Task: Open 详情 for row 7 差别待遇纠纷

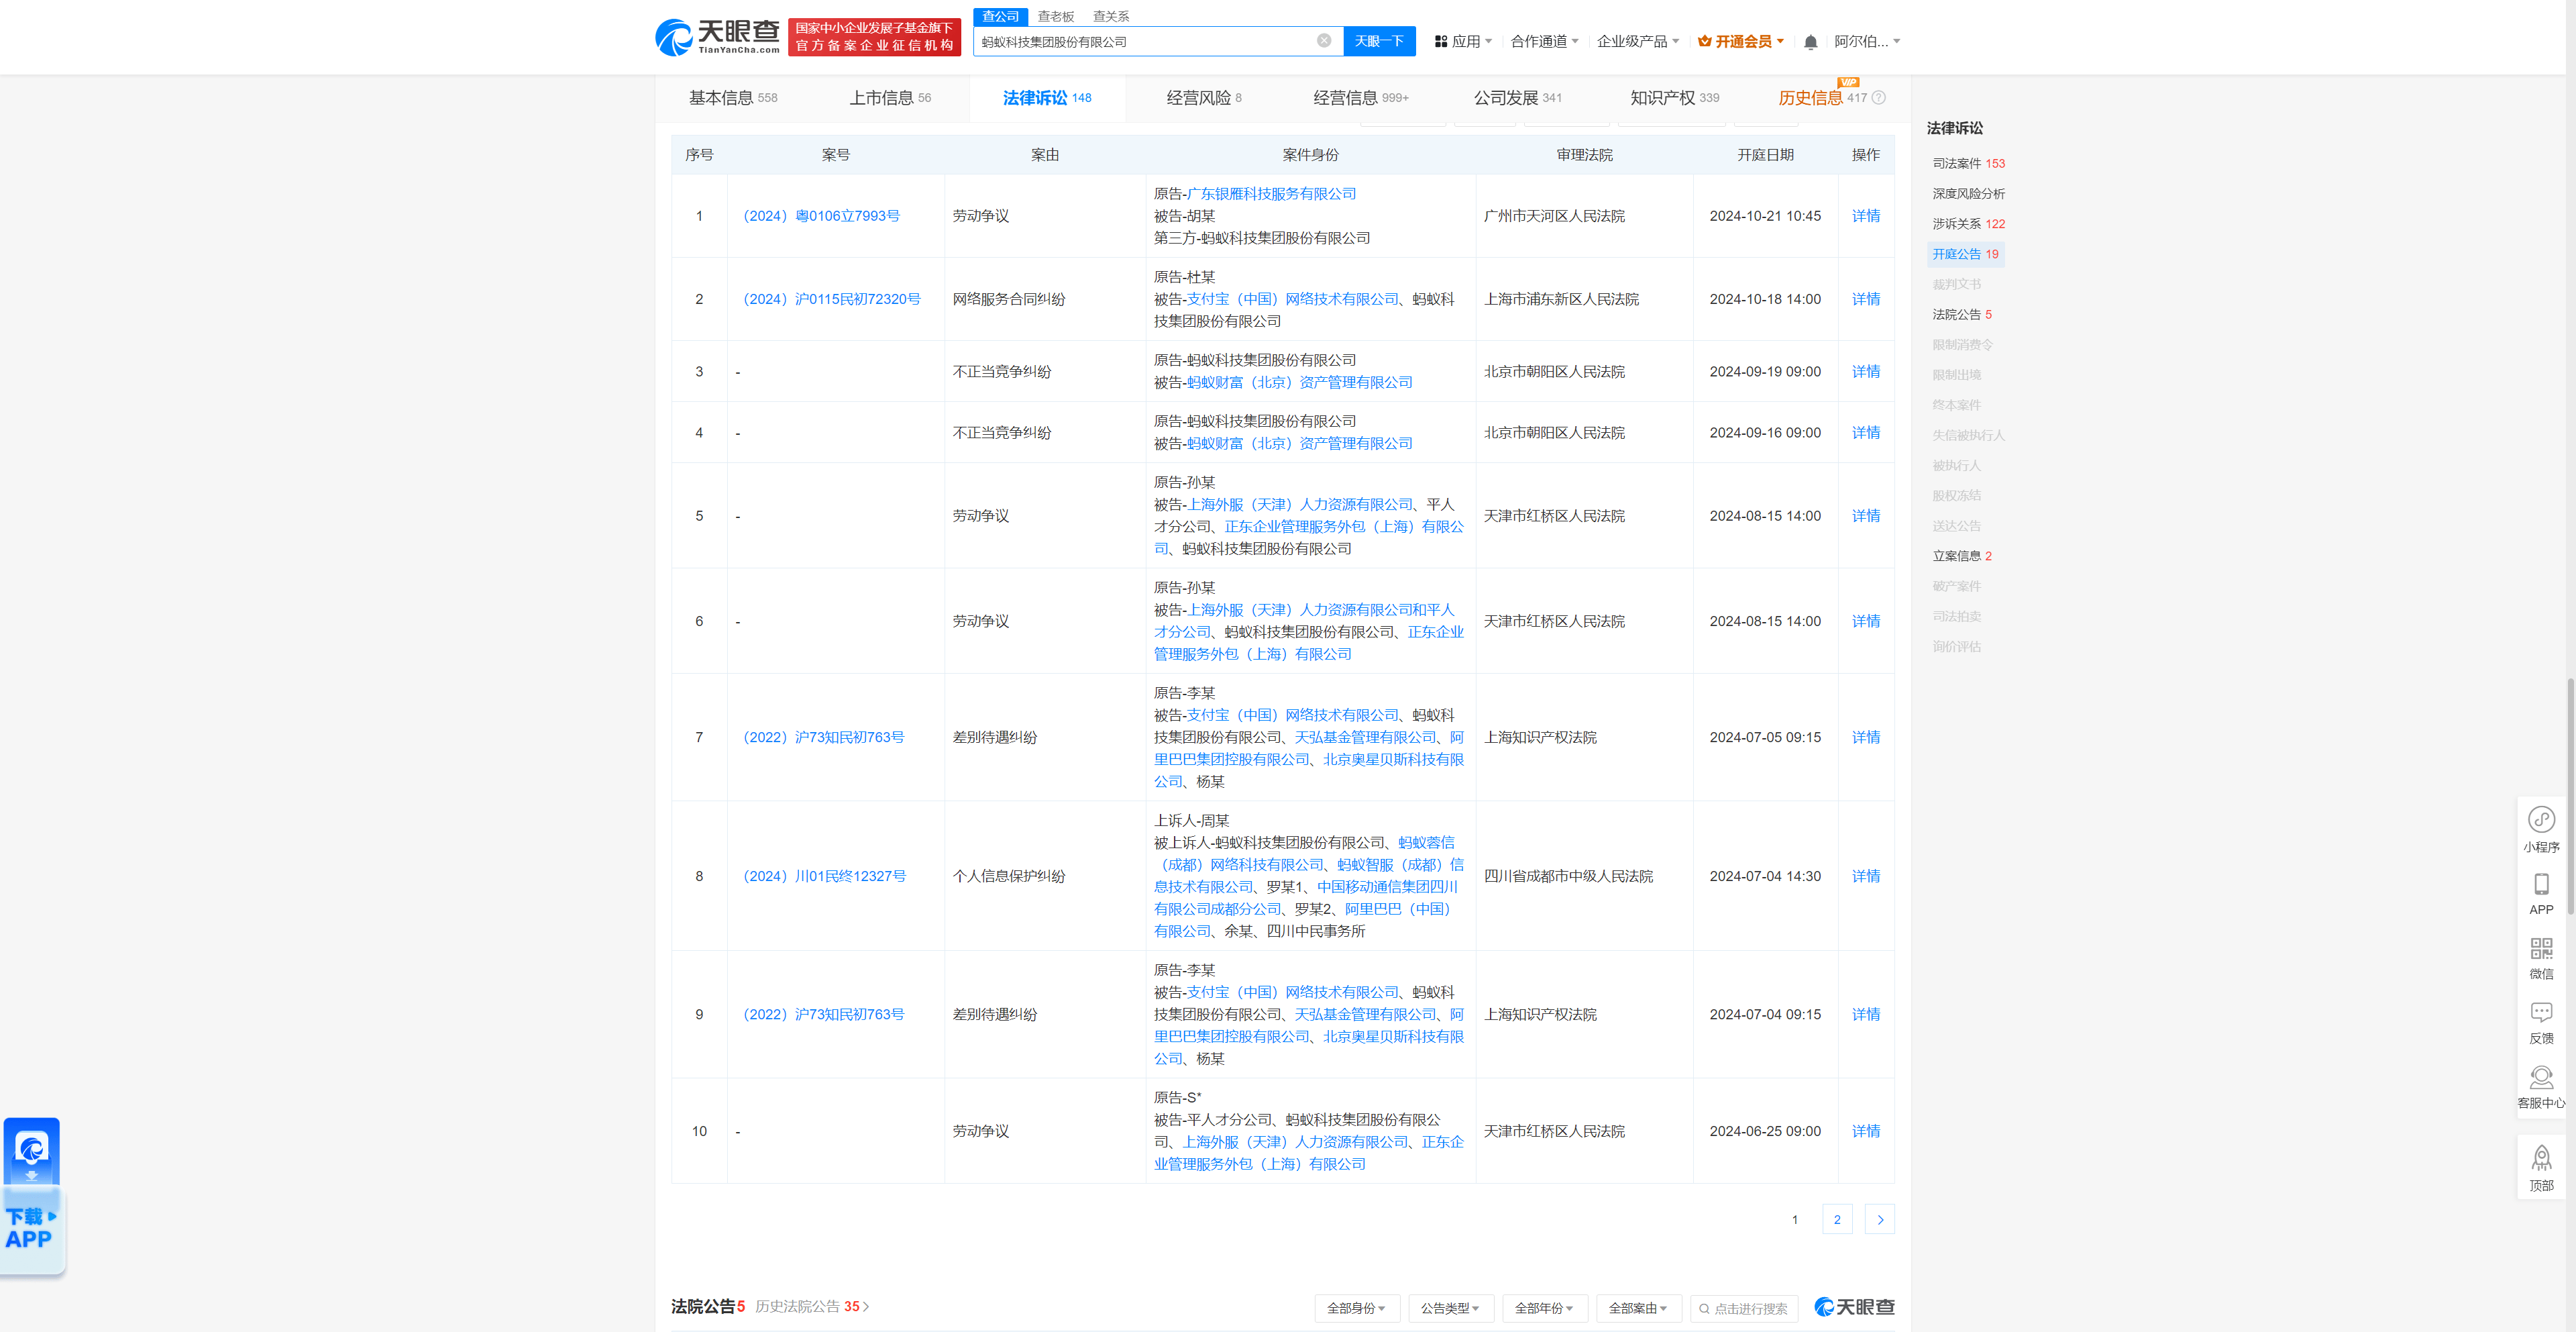Action: (x=1865, y=737)
